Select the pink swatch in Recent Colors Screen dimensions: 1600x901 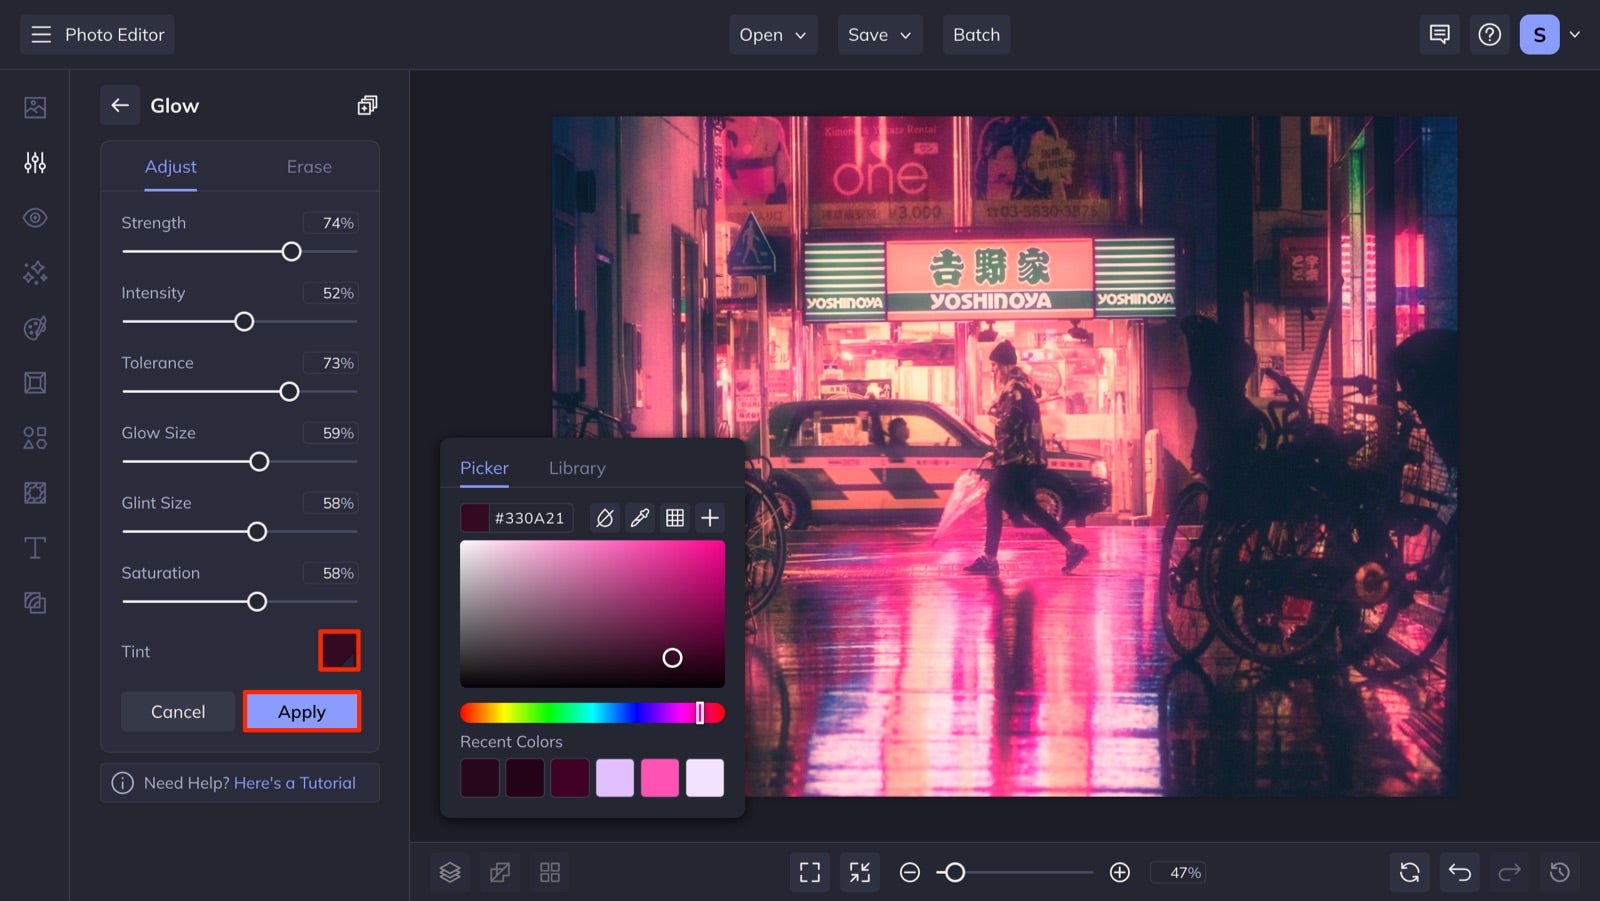[660, 777]
